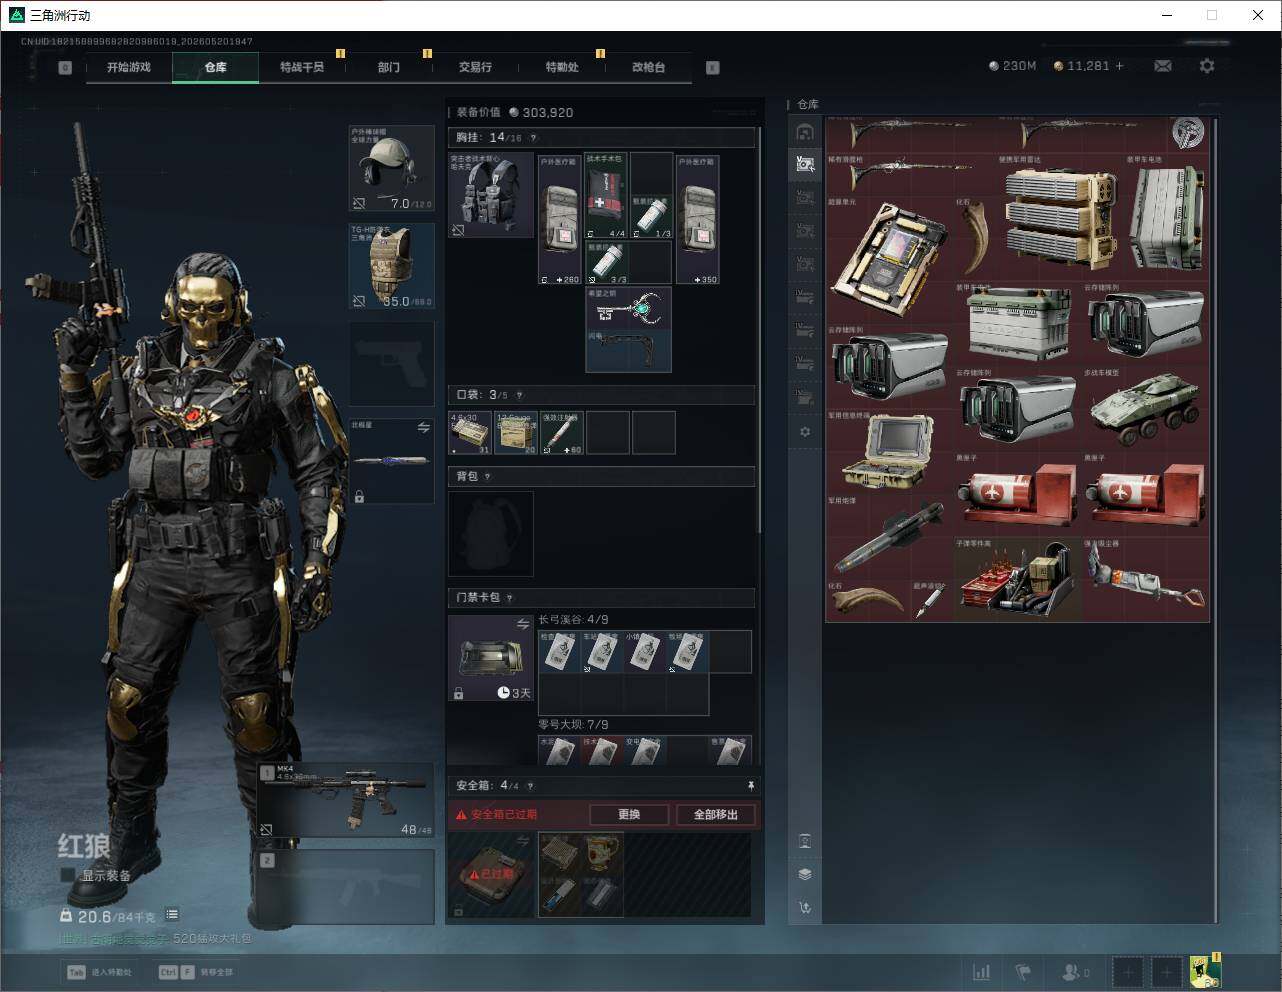Select the 步战车模型 tank in stash

pos(1145,408)
